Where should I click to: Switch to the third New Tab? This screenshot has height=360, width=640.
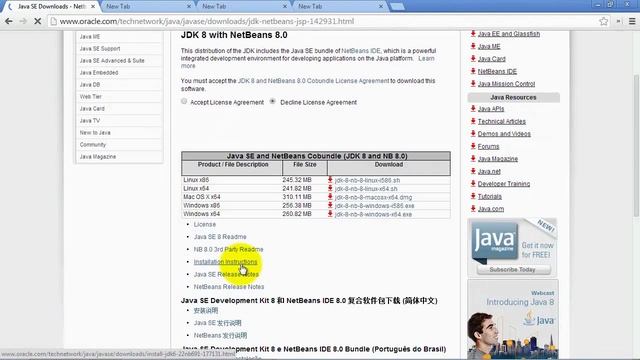[310, 7]
